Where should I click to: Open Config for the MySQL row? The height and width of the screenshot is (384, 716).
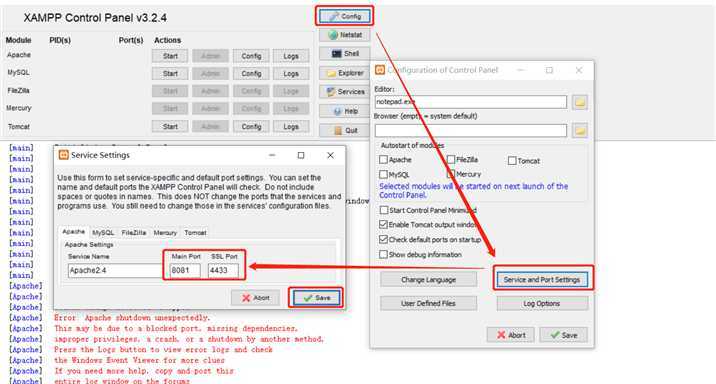click(x=251, y=74)
